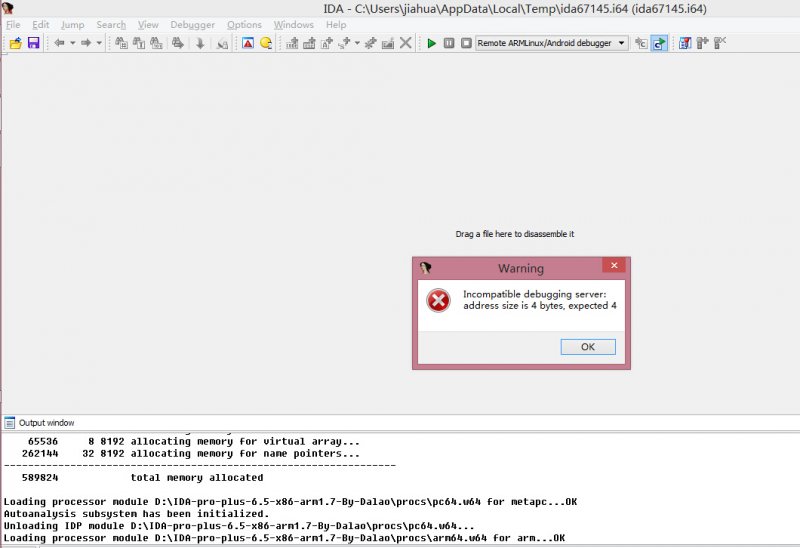The width and height of the screenshot is (800, 548).
Task: Click the 'Output window' panel title
Action: (46, 422)
